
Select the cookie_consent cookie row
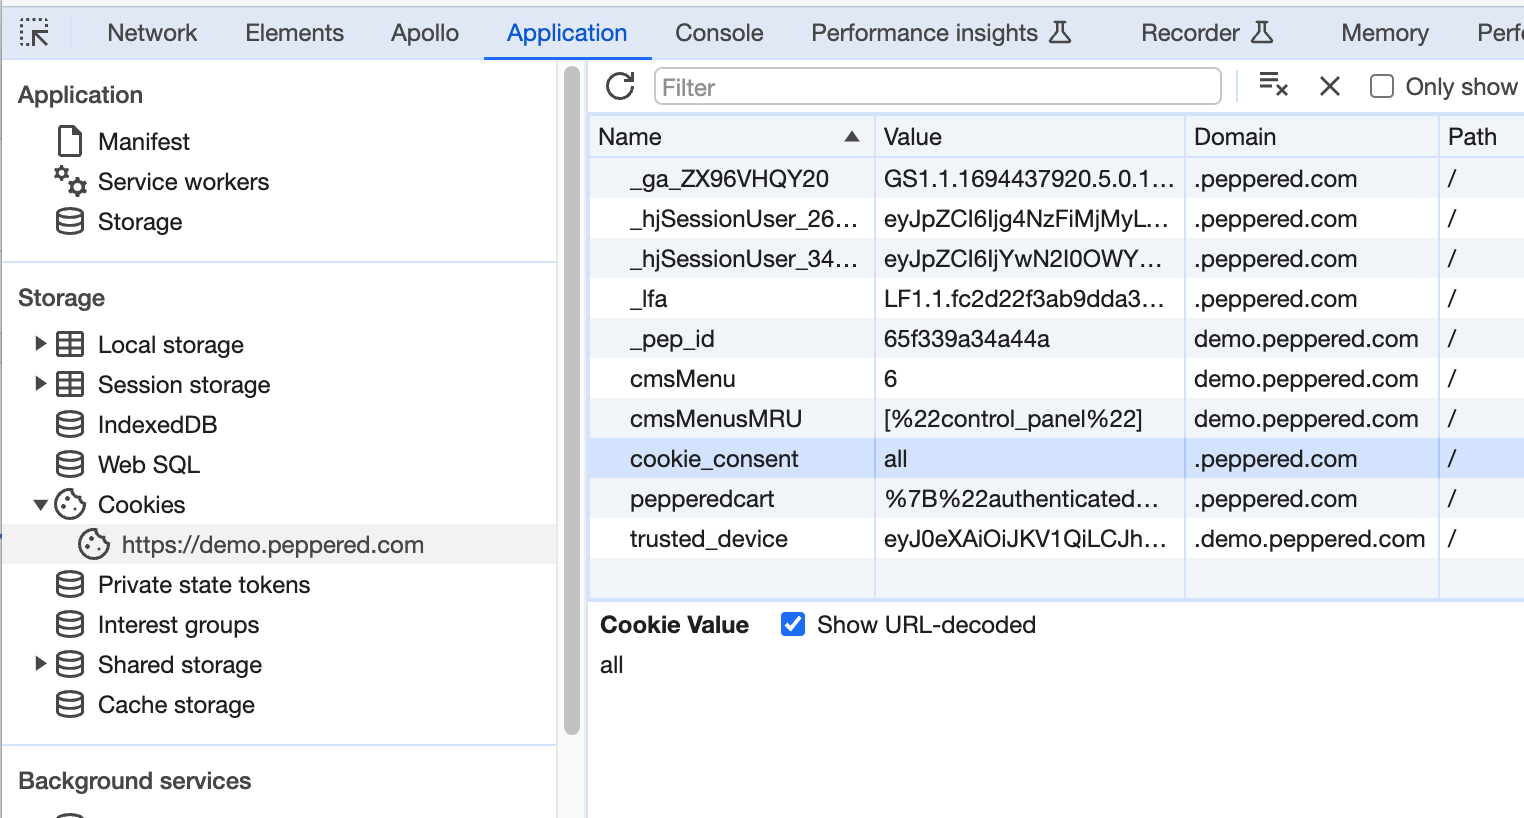(x=1057, y=459)
